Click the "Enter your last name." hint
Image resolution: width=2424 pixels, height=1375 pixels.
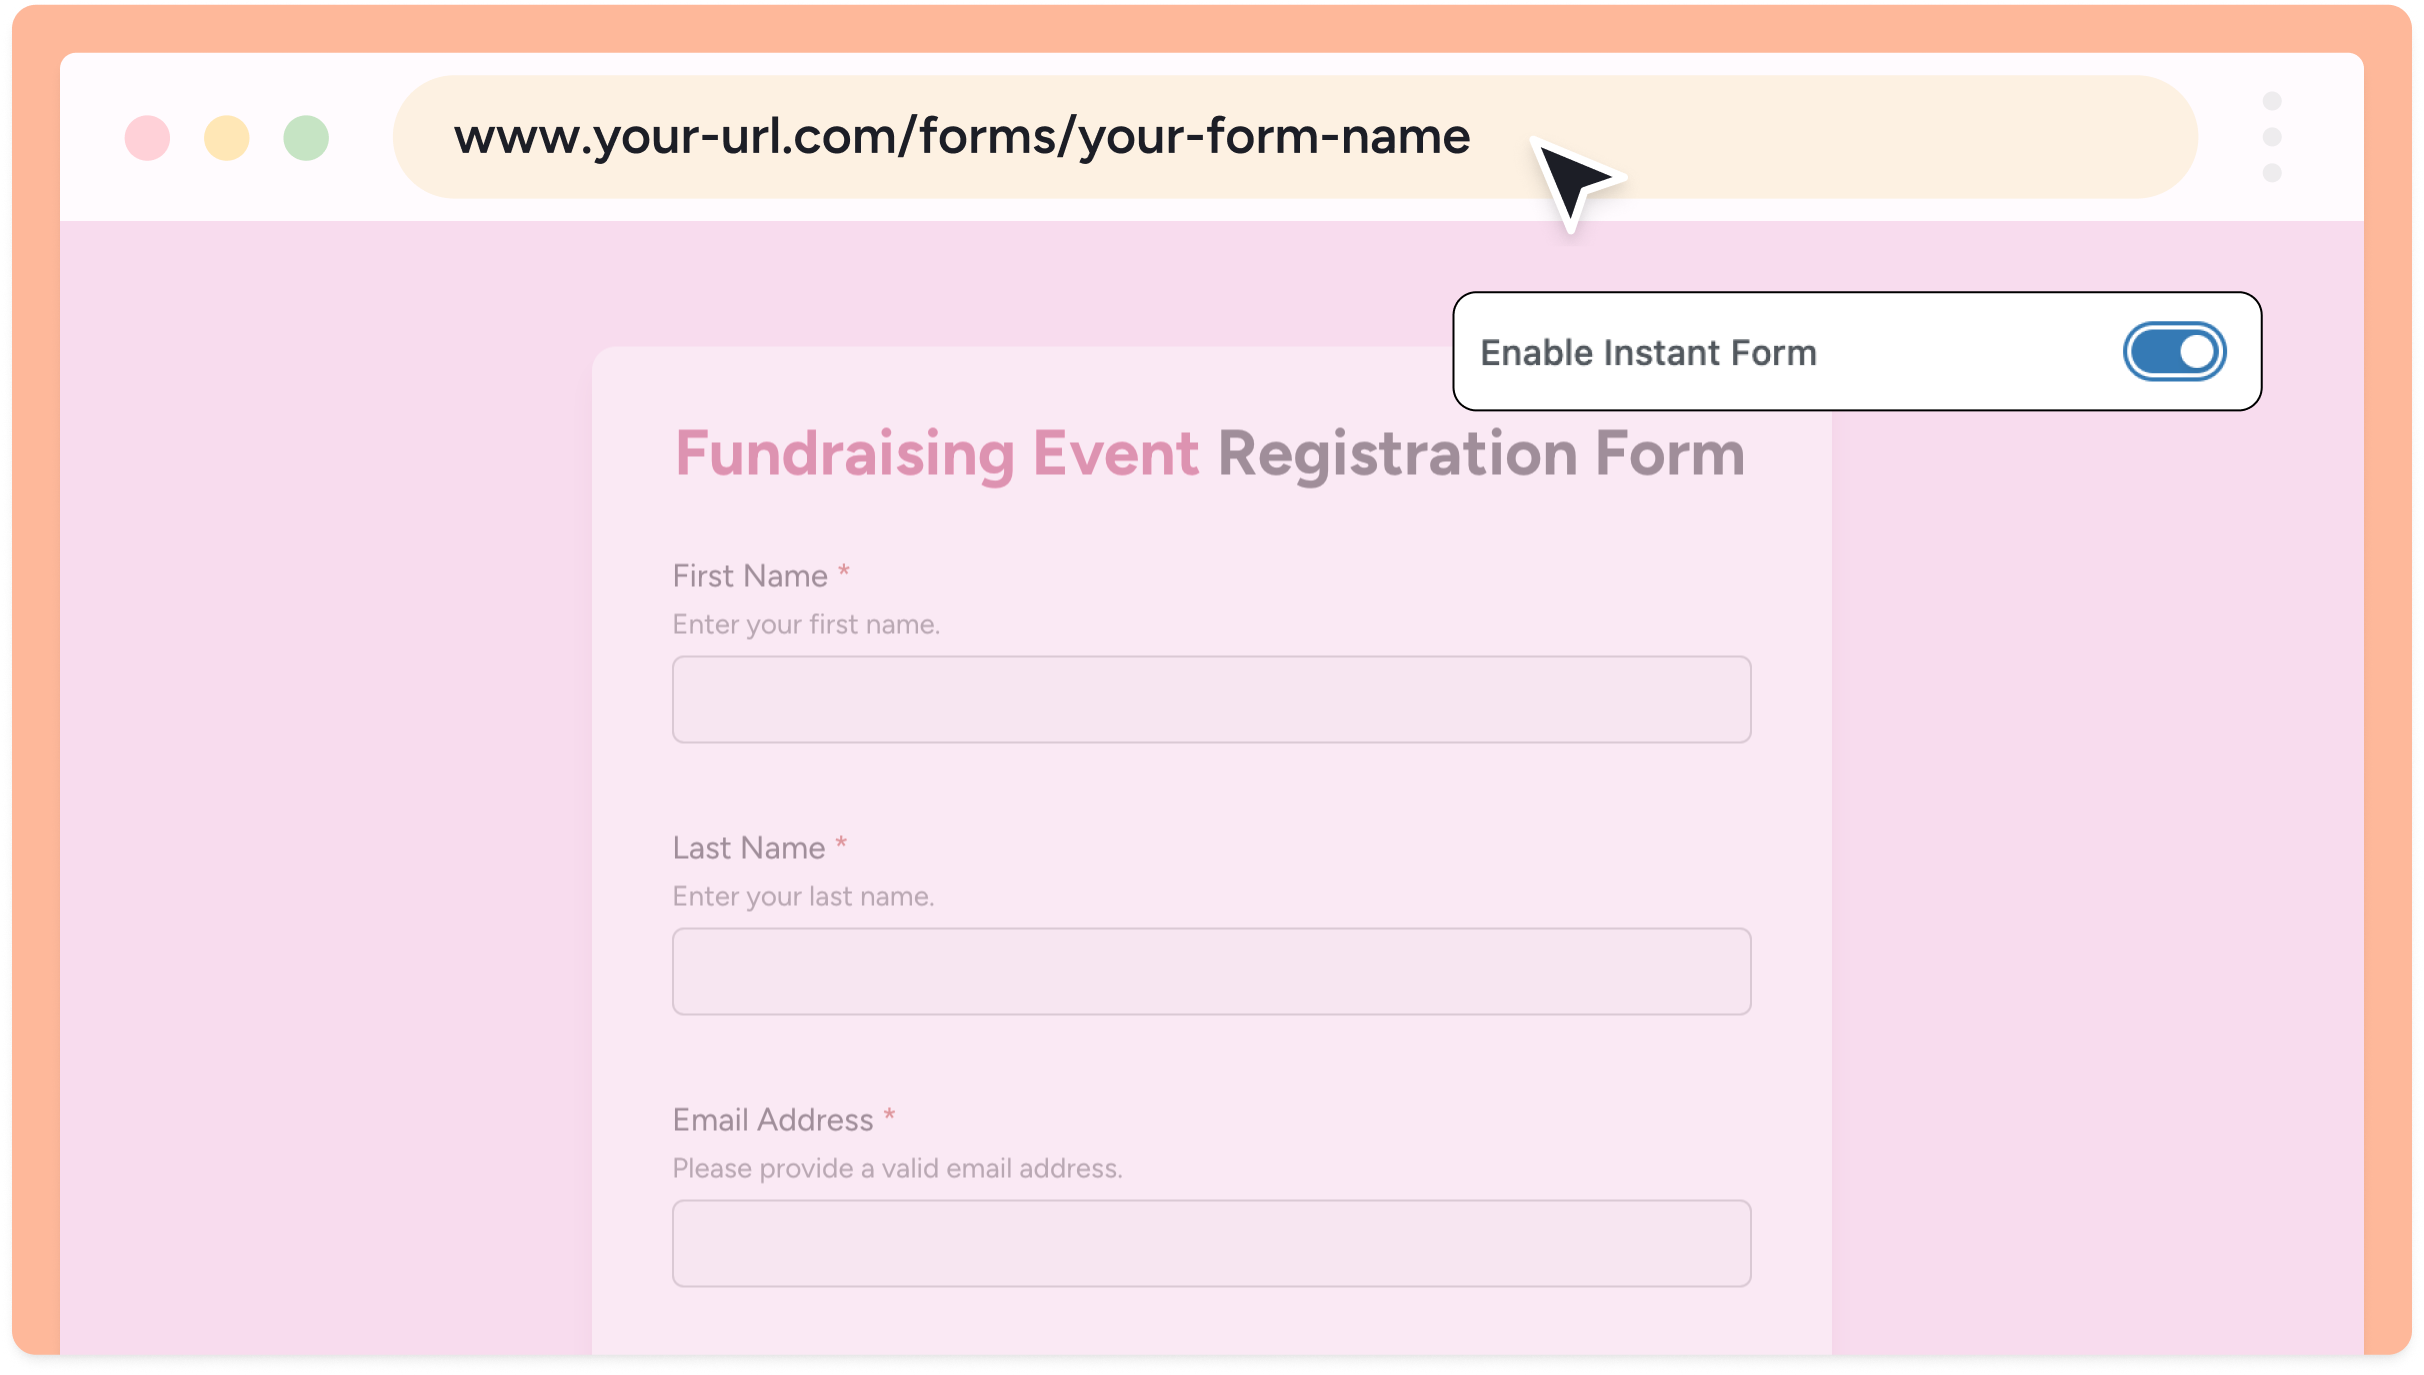click(803, 897)
